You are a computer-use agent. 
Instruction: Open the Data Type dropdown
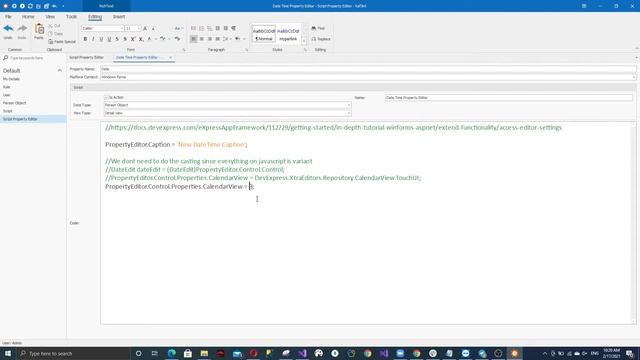click(x=349, y=105)
